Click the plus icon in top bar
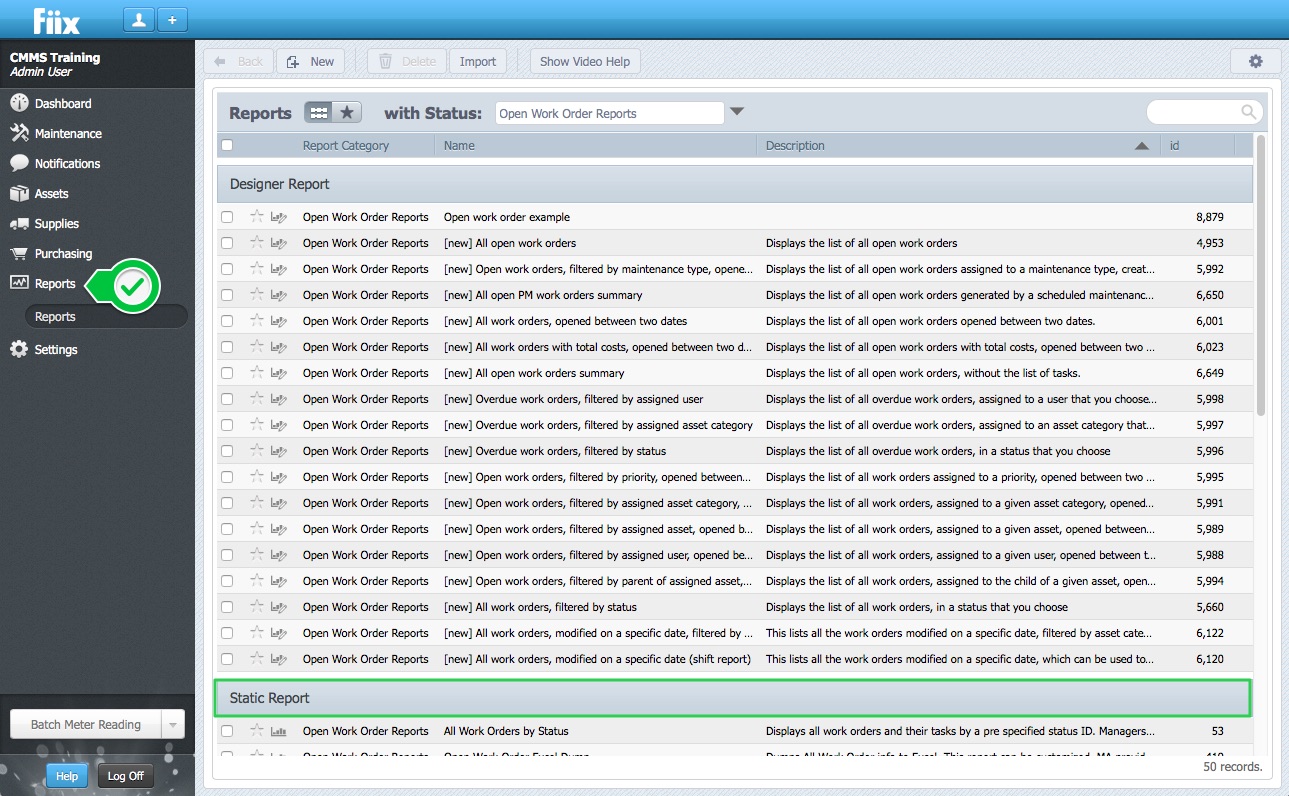 coord(172,20)
